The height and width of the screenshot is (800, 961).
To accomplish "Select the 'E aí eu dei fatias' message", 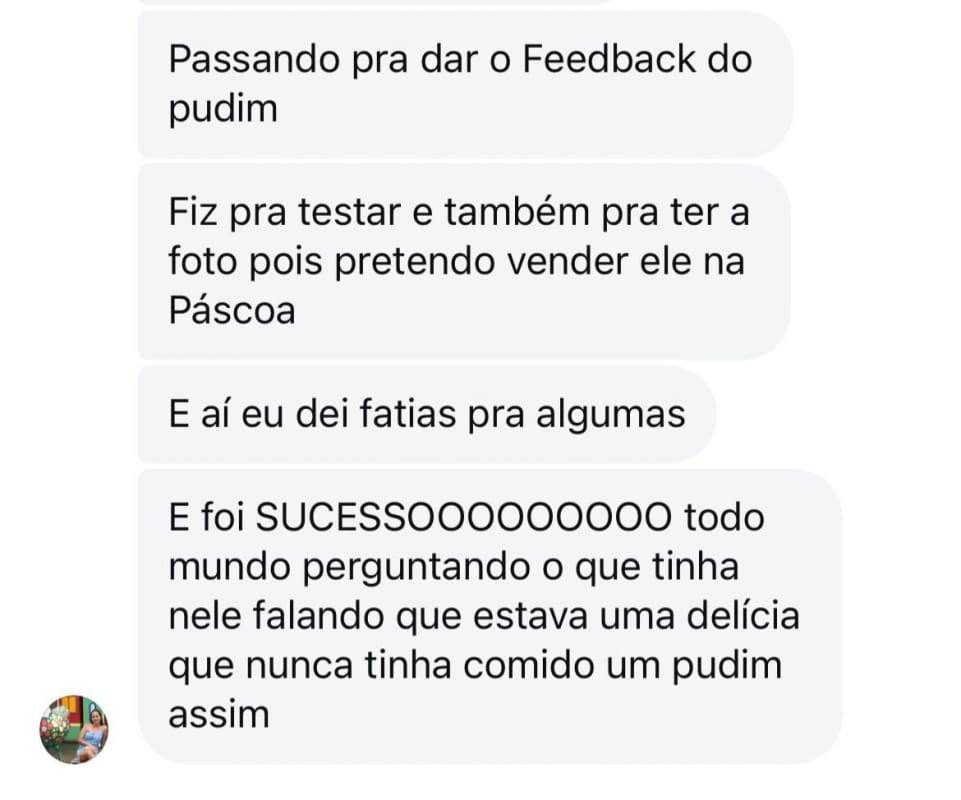I will click(x=427, y=414).
